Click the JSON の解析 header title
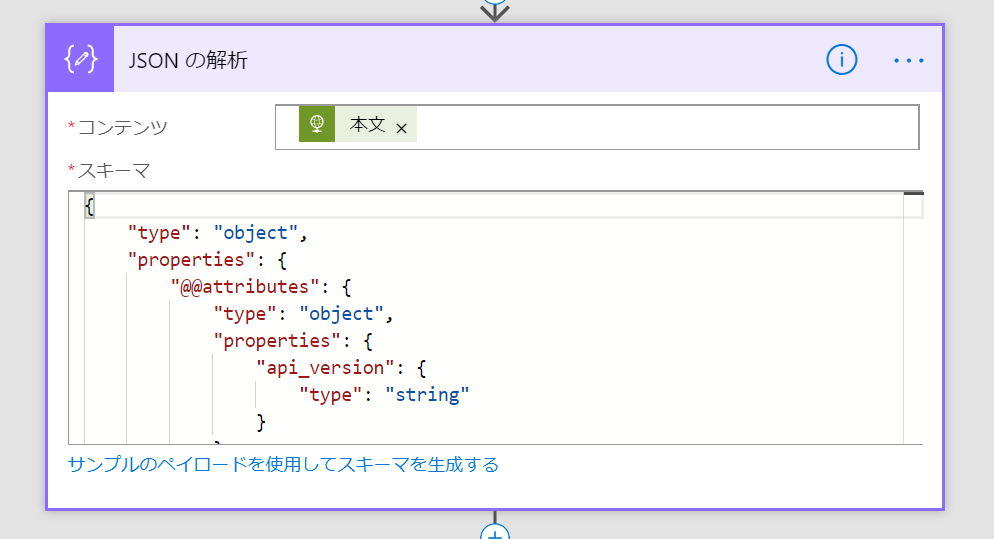This screenshot has width=994, height=539. 188,60
